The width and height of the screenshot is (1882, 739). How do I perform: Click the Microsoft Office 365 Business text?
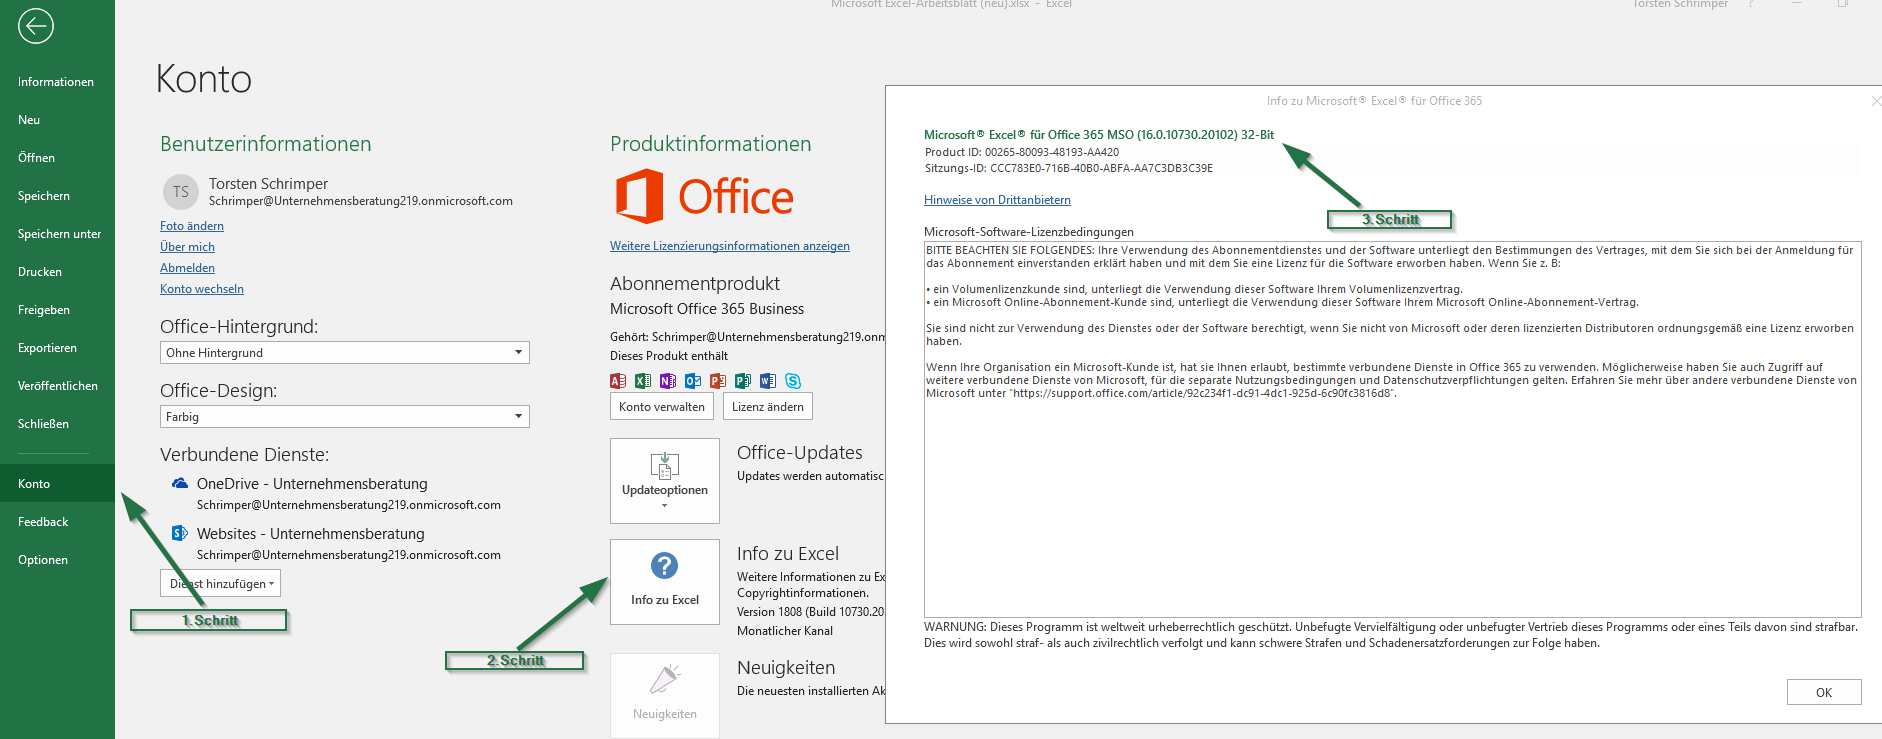tap(707, 309)
